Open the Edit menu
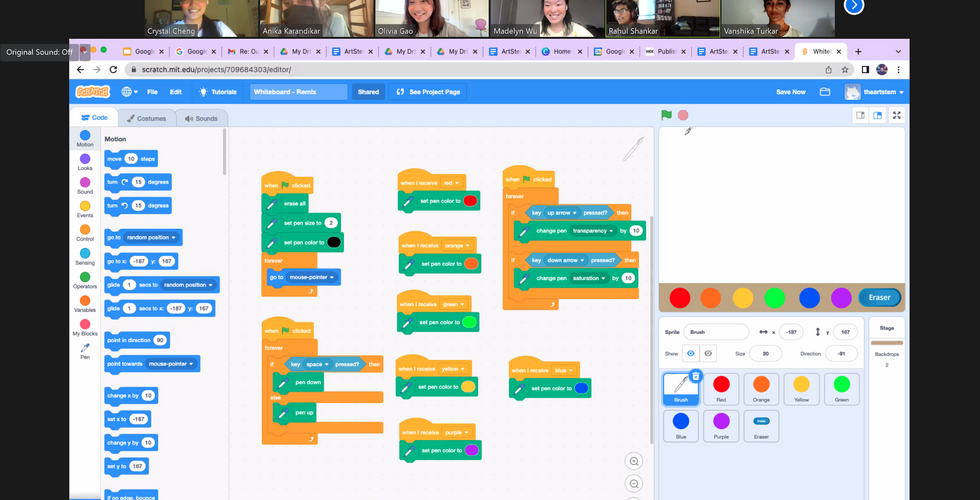Viewport: 980px width, 500px height. [176, 92]
